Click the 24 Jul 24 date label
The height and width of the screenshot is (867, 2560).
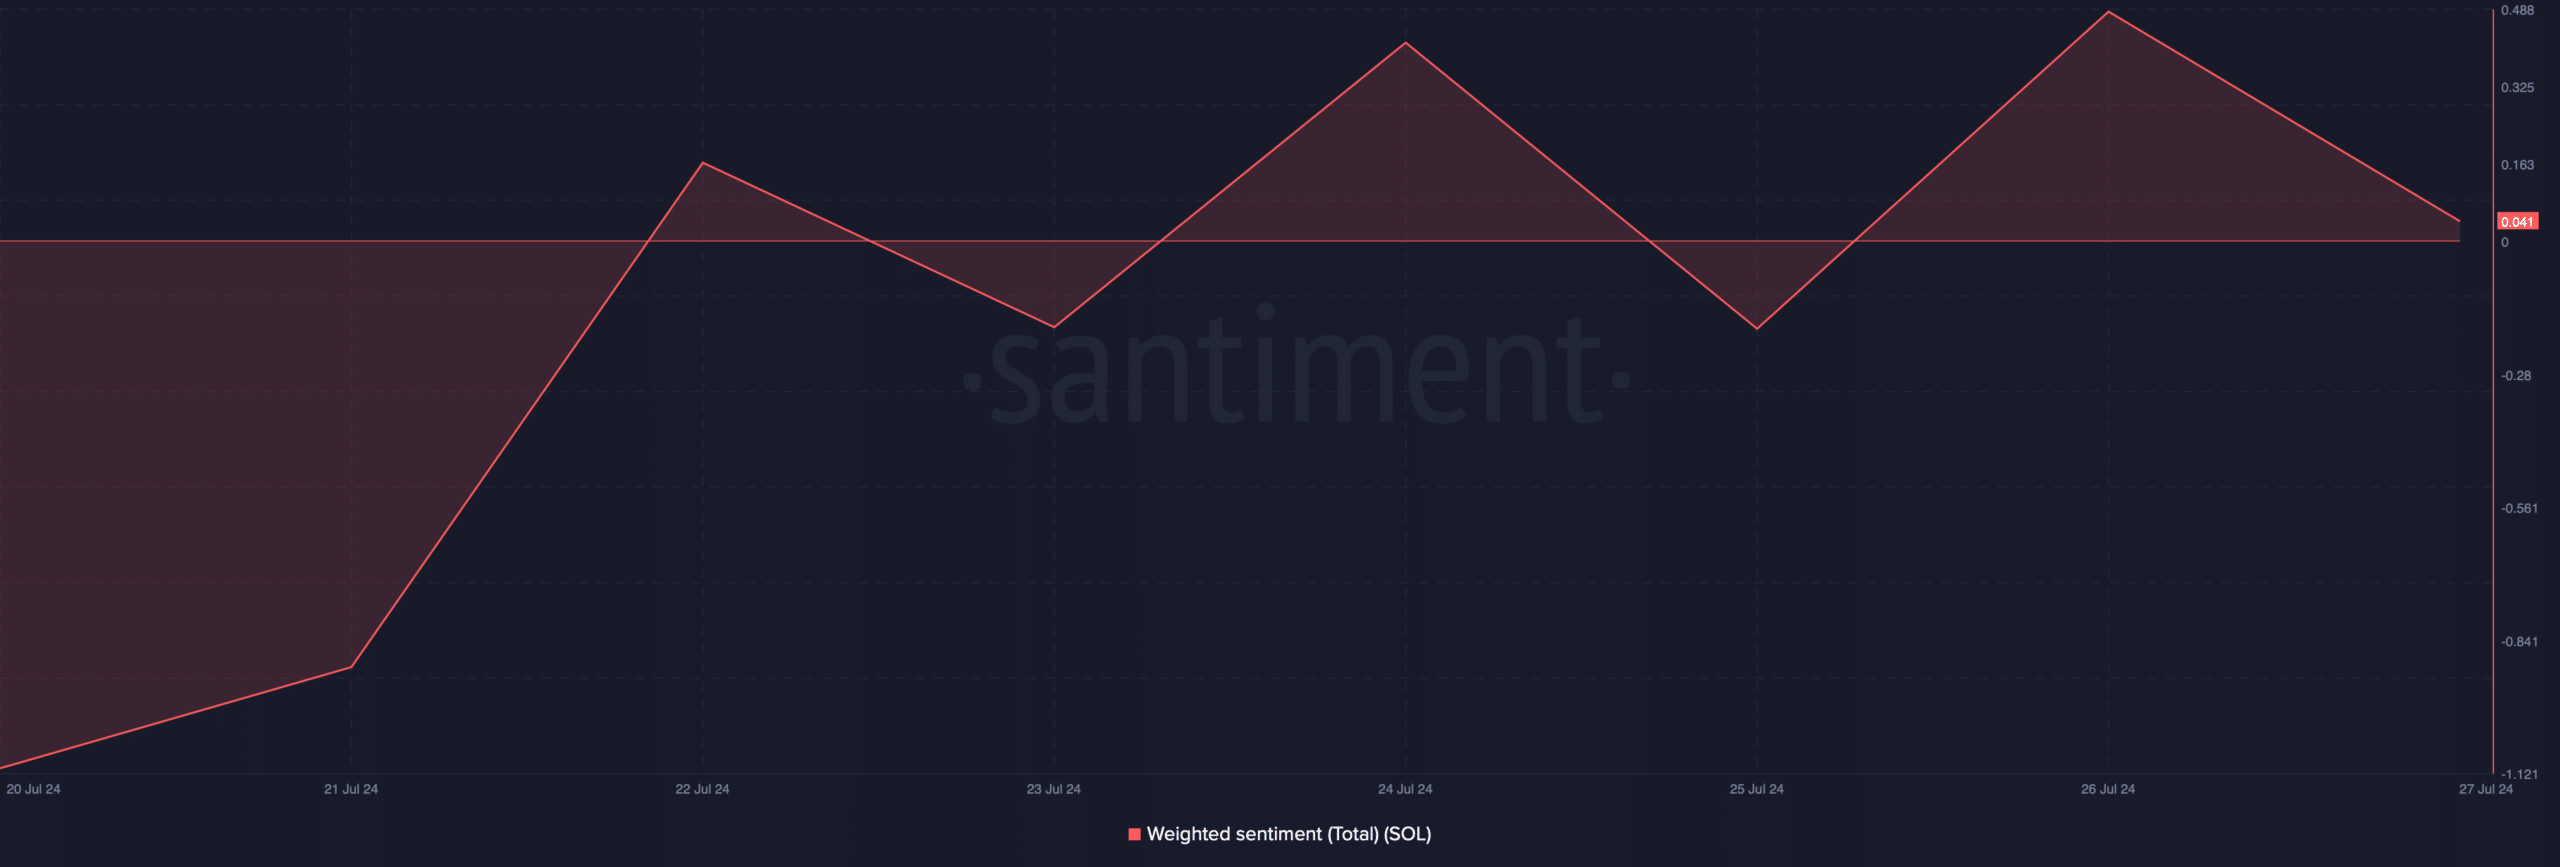tap(1405, 789)
